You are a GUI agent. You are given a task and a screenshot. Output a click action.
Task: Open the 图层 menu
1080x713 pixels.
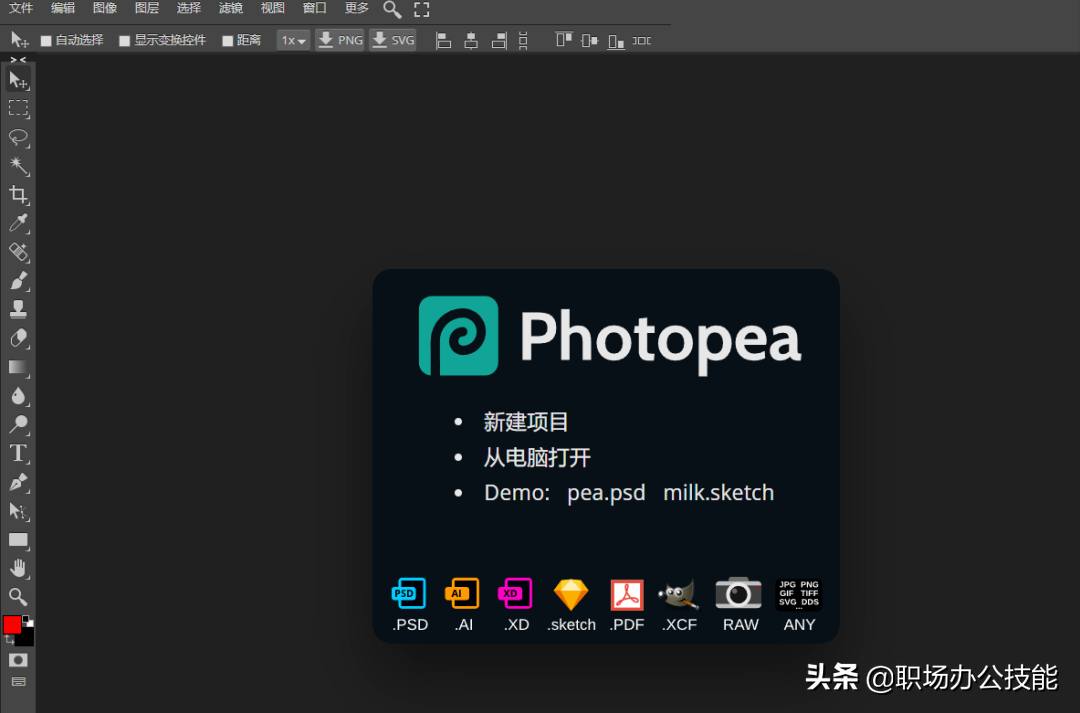[147, 8]
